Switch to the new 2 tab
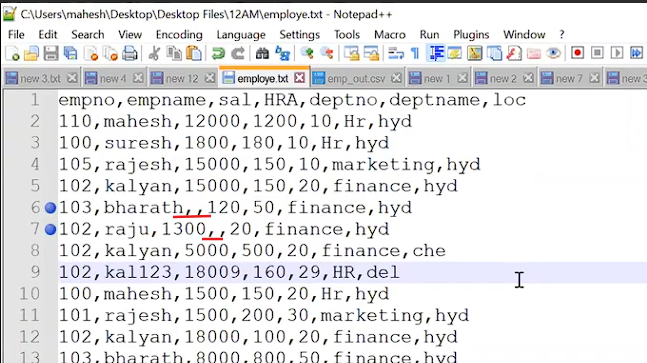647x363 pixels. tap(504, 78)
